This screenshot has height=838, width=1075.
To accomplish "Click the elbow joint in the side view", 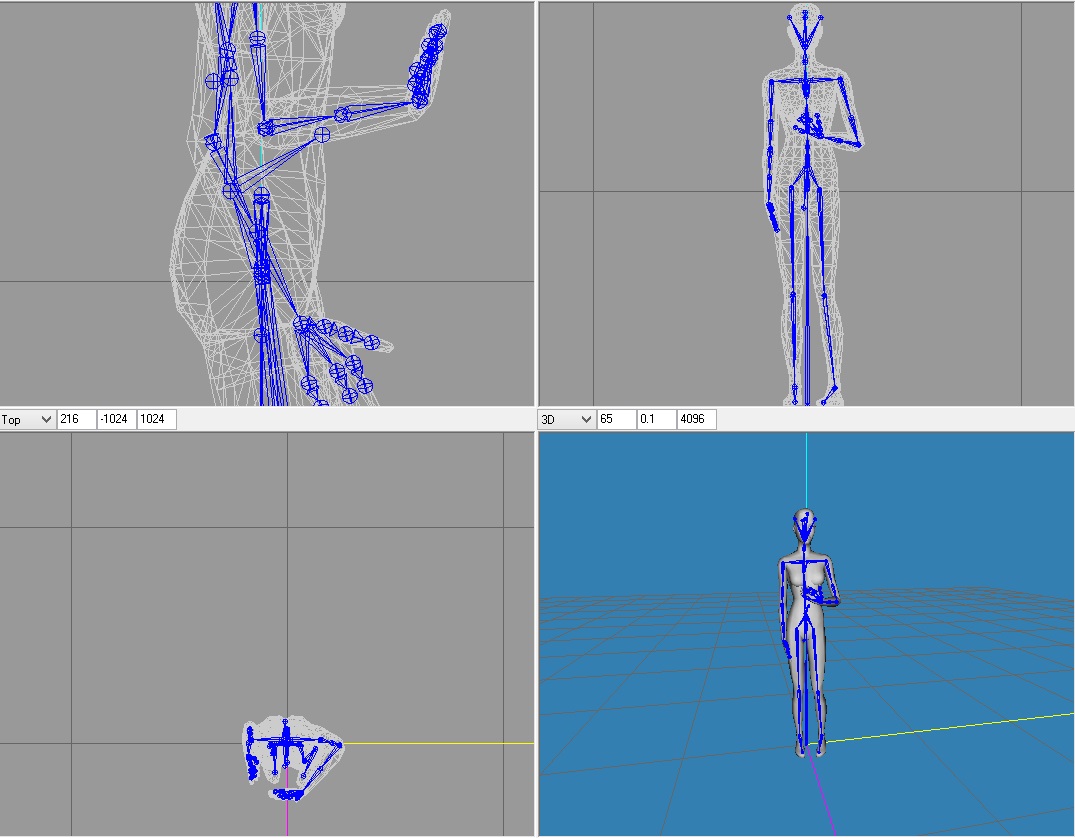I will pyautogui.click(x=265, y=128).
